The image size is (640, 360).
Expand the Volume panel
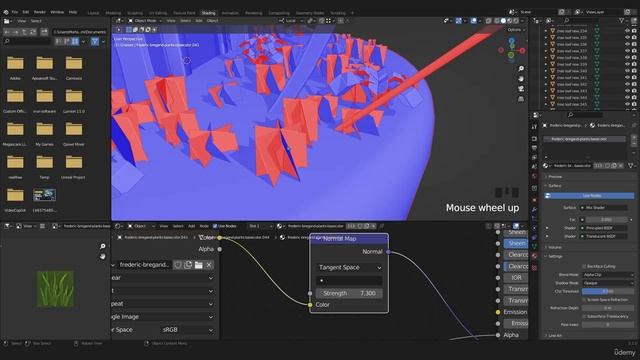555,247
